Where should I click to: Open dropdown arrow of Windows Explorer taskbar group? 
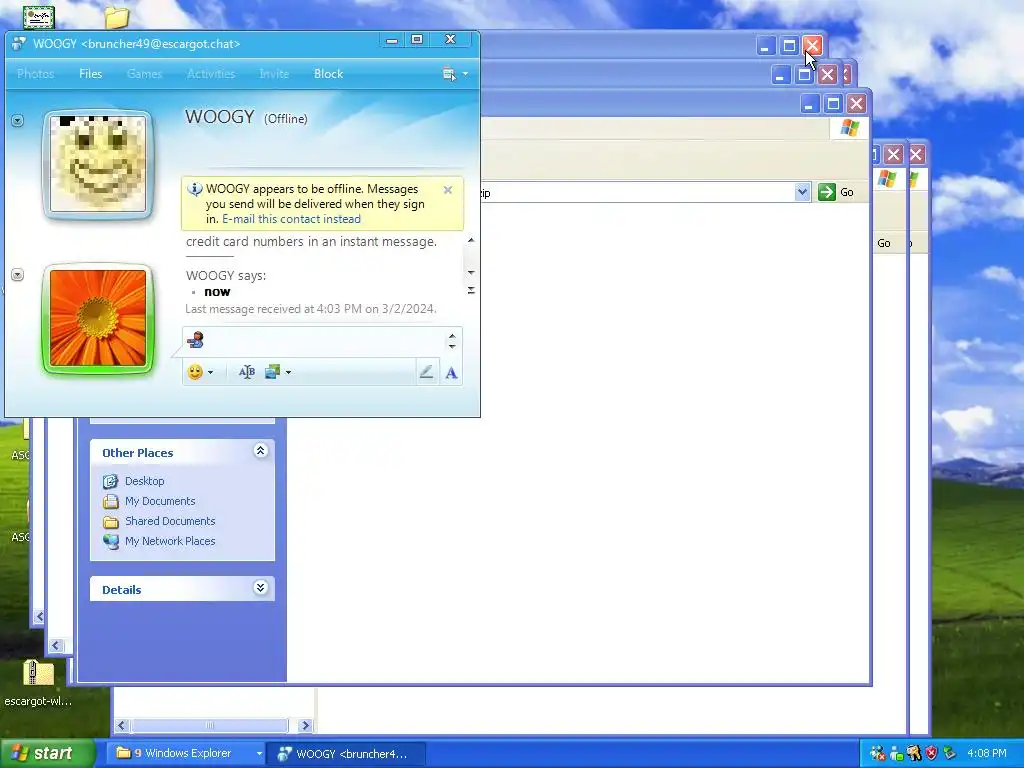259,754
